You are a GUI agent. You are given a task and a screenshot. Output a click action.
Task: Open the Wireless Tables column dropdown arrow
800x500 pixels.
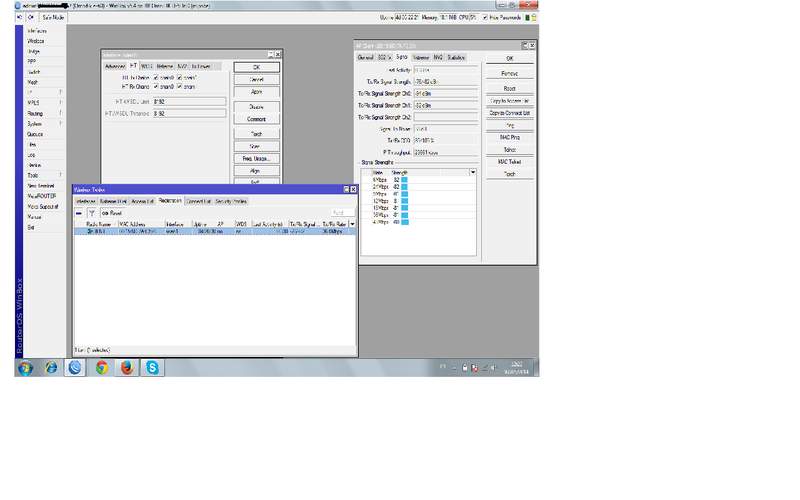pos(352,224)
